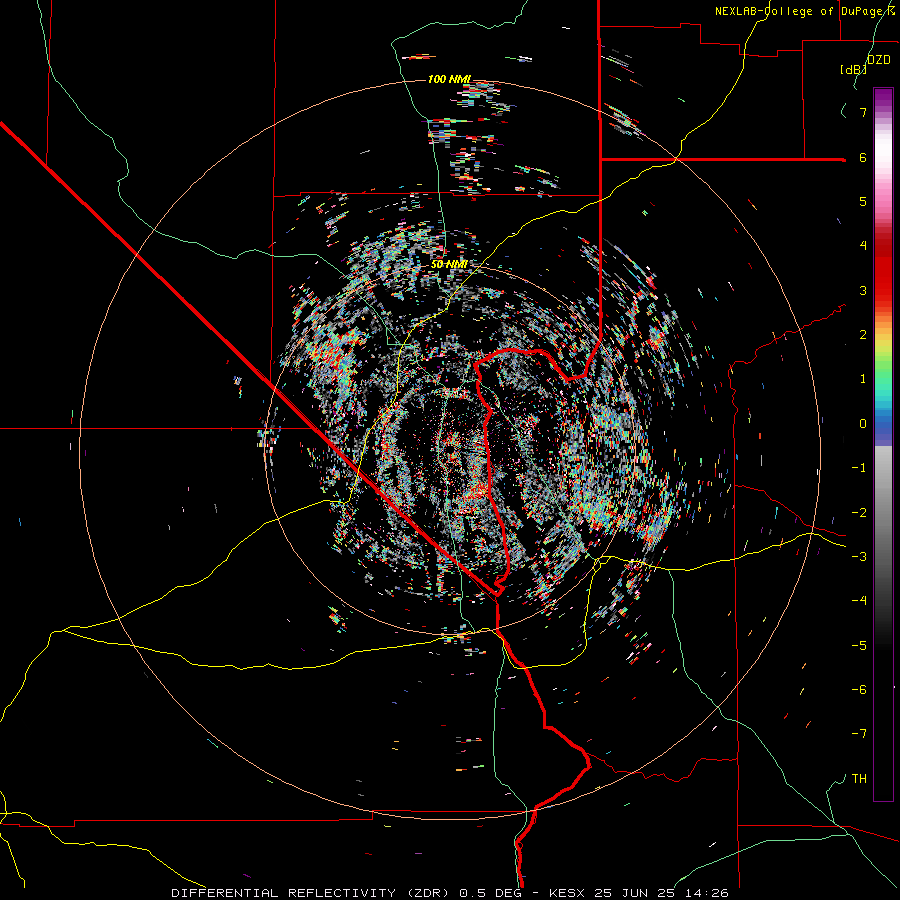Click the 7 value on the dB scale
900x900 pixels.
click(863, 112)
